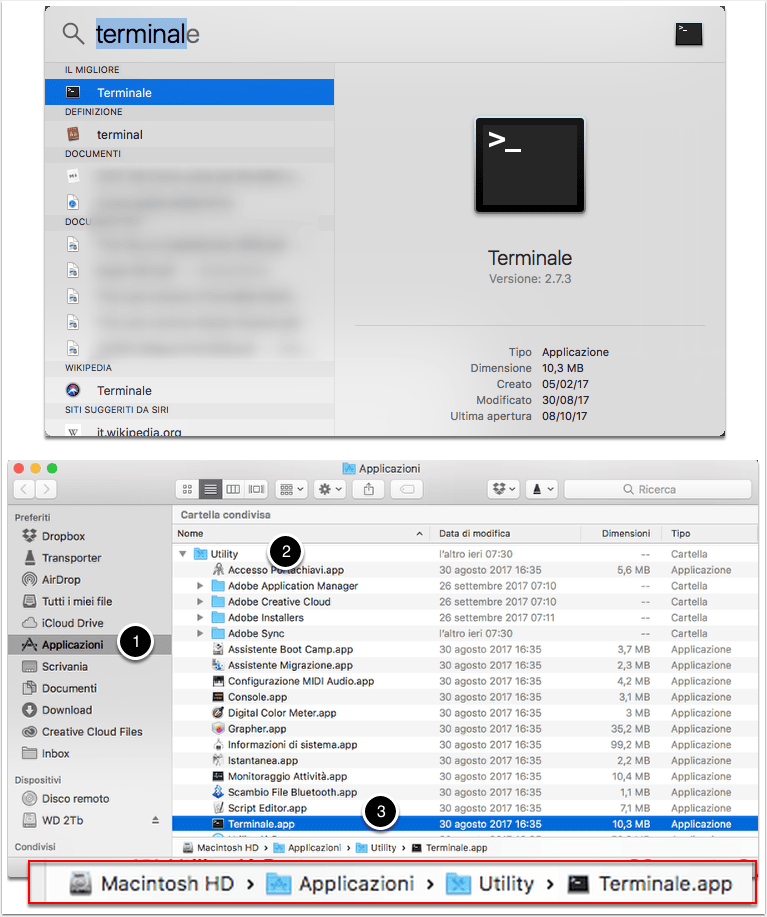Select Applicazioni in the sidebar
767x917 pixels.
90,644
